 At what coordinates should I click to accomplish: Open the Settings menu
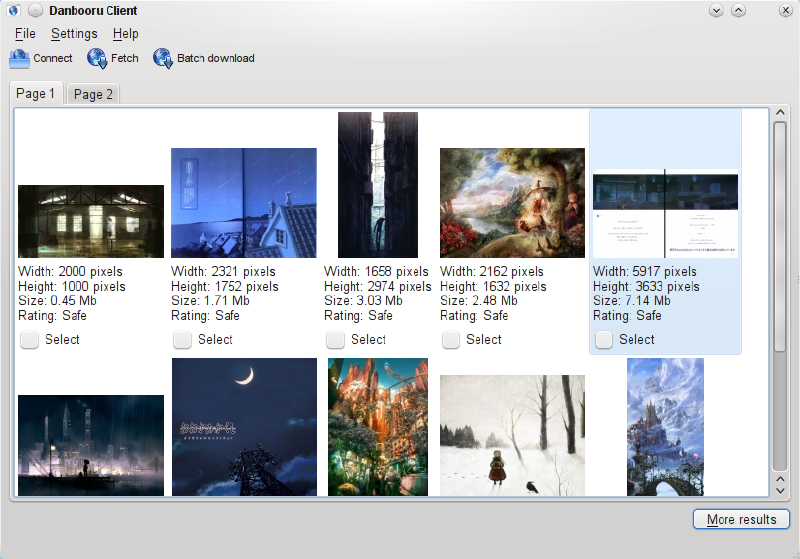point(74,34)
